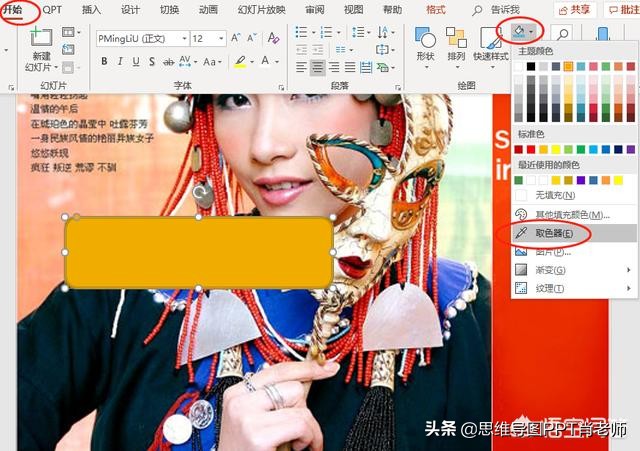The height and width of the screenshot is (451, 640).
Task: Pick purple recently used color swatch
Action: click(581, 180)
